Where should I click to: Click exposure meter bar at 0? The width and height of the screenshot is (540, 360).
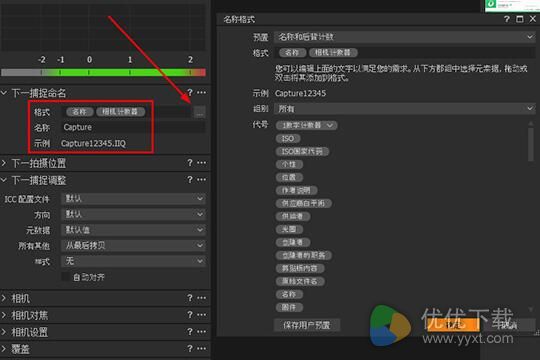pos(89,72)
